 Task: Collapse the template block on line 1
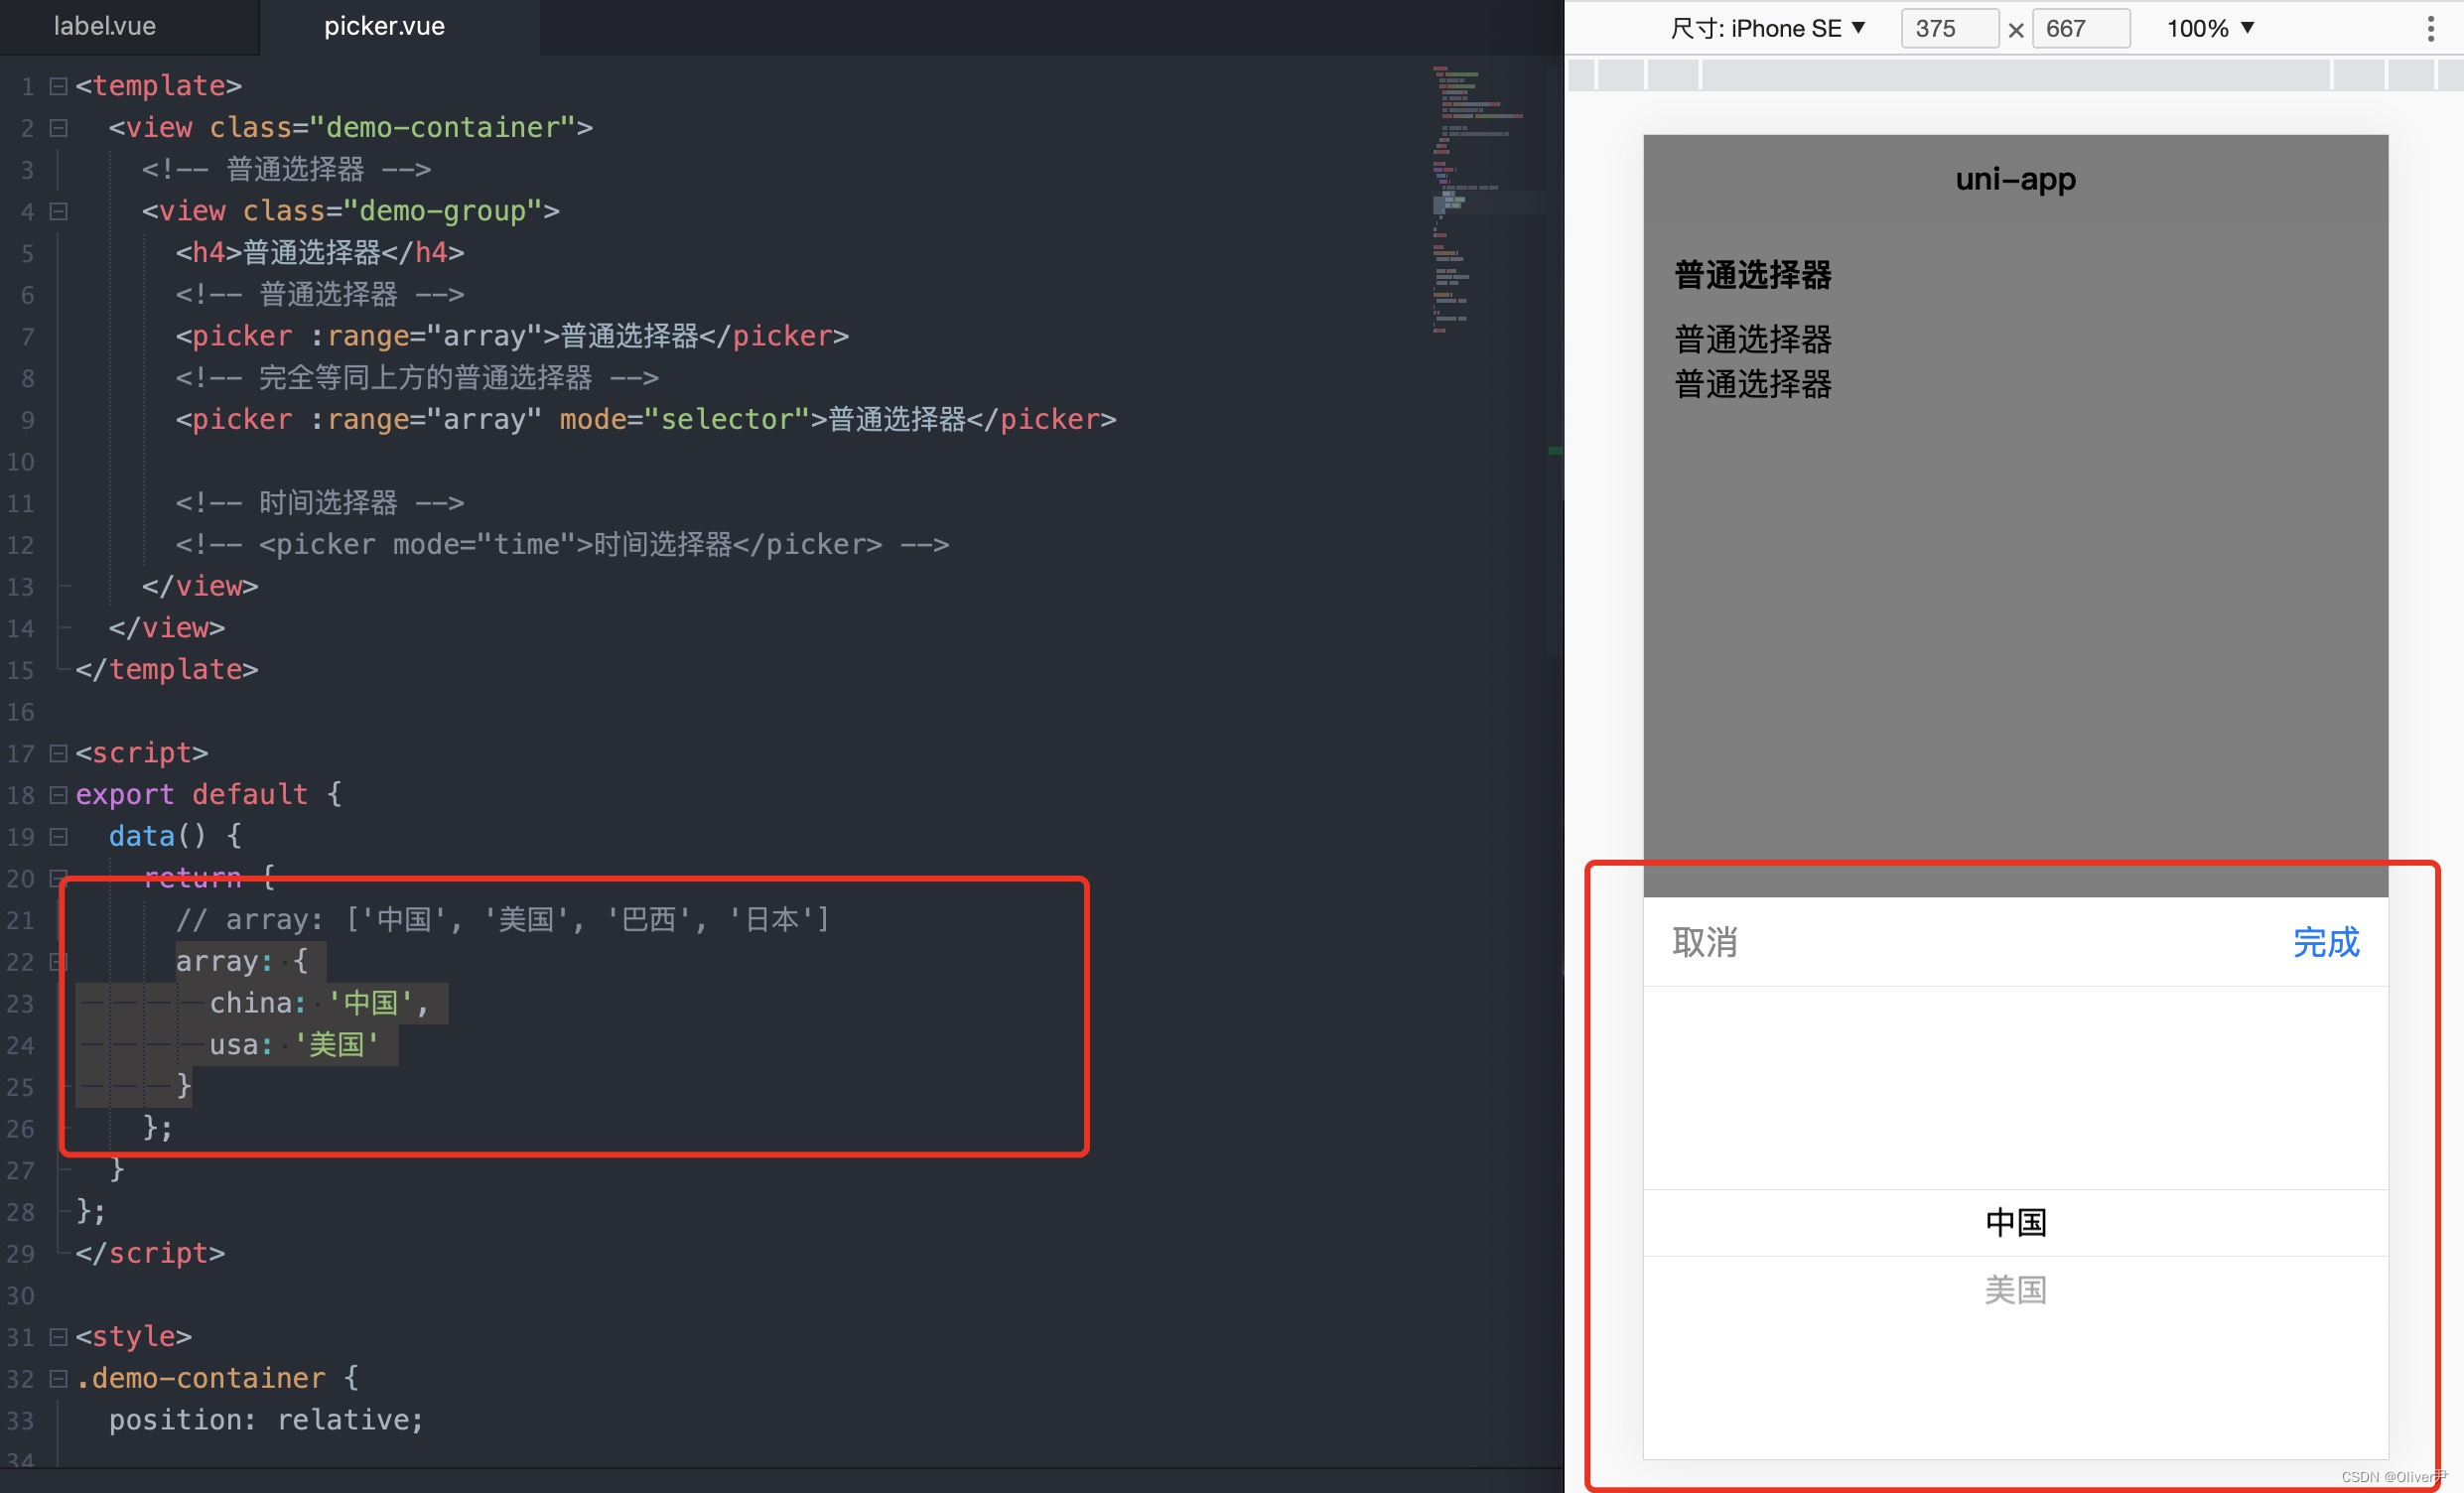[57, 86]
